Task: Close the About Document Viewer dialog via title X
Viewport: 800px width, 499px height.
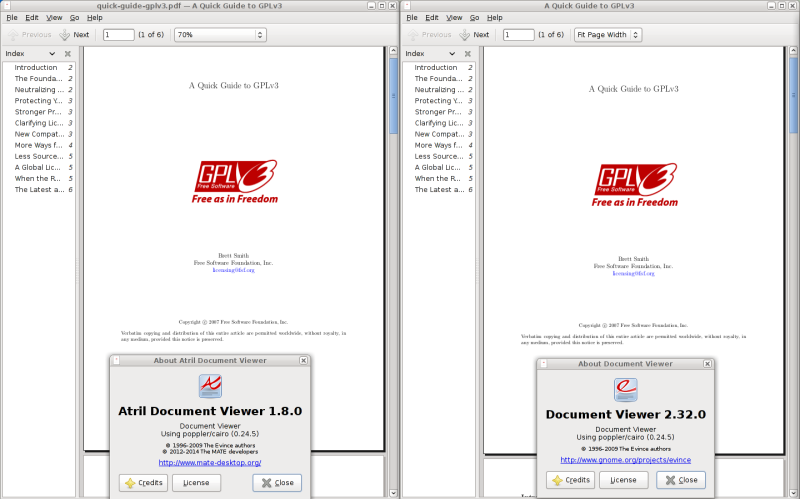Action: coord(707,364)
